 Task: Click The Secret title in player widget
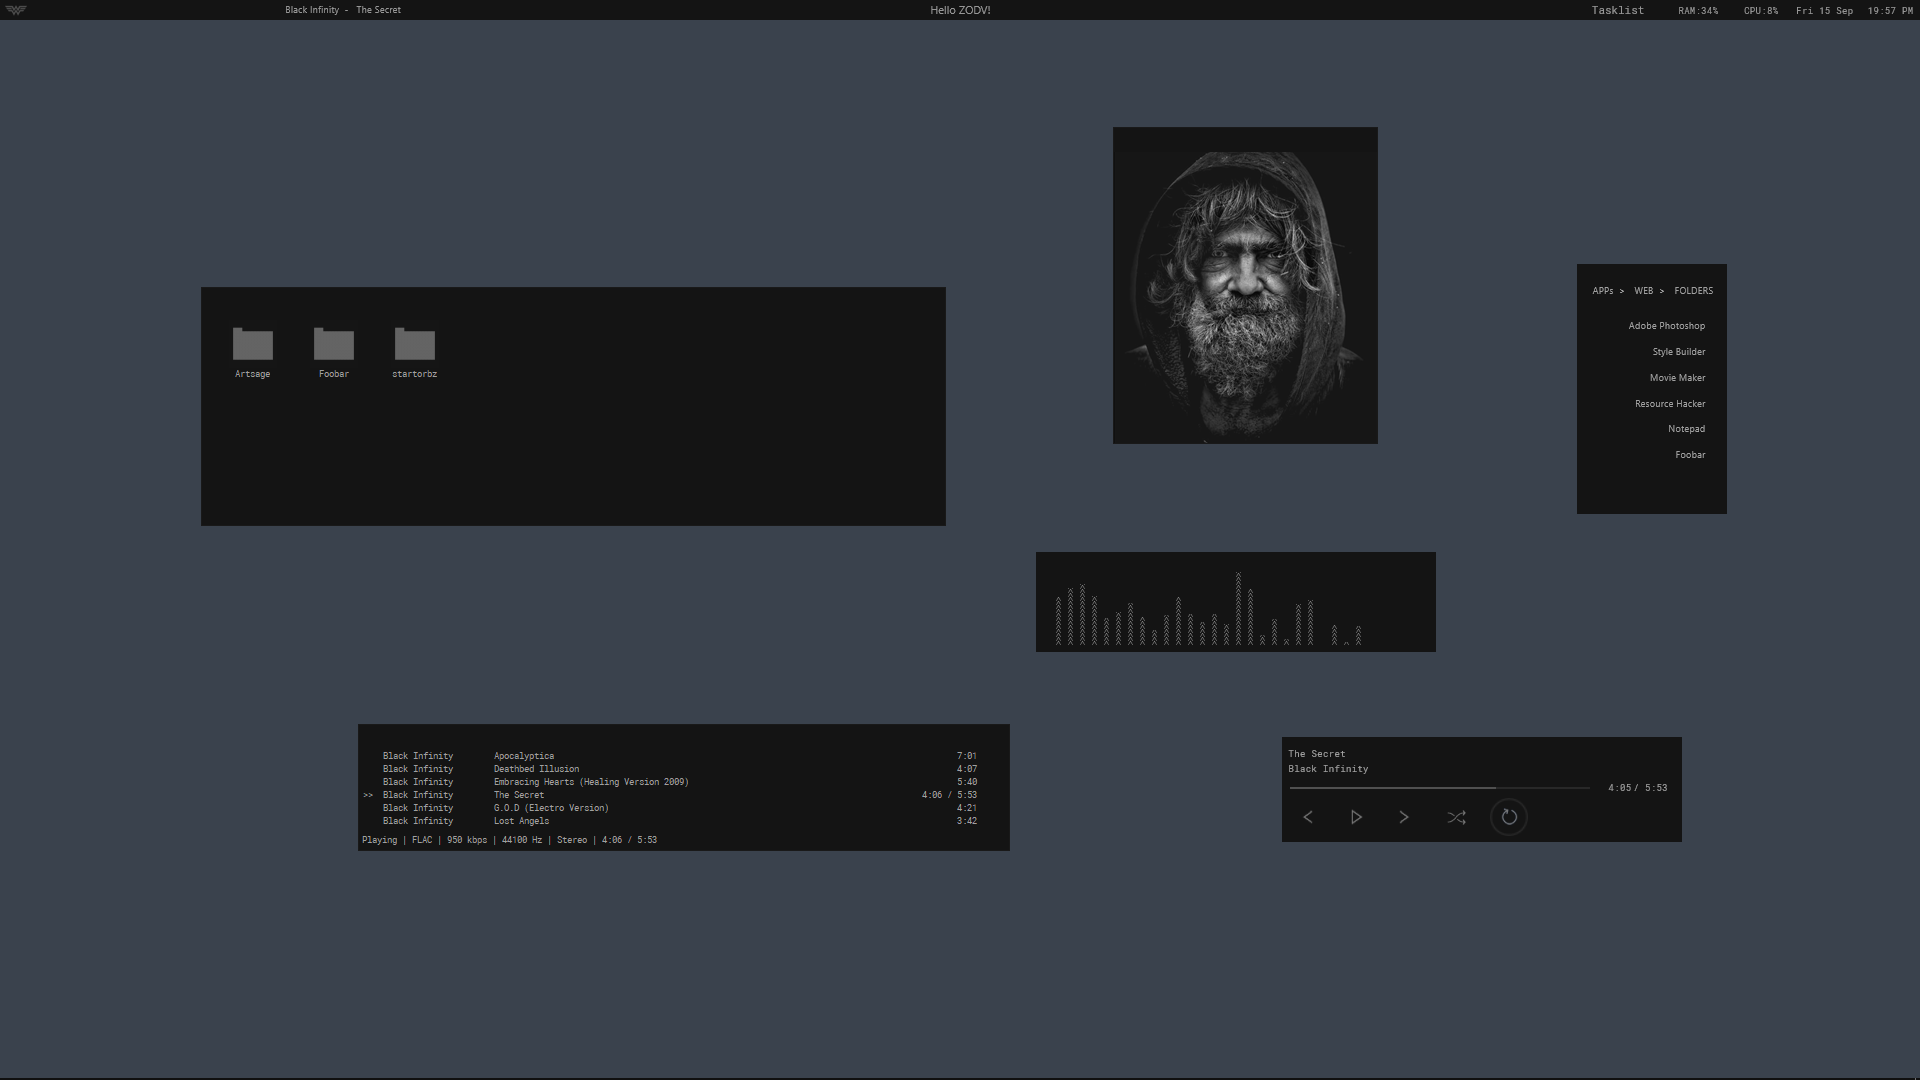1317,754
